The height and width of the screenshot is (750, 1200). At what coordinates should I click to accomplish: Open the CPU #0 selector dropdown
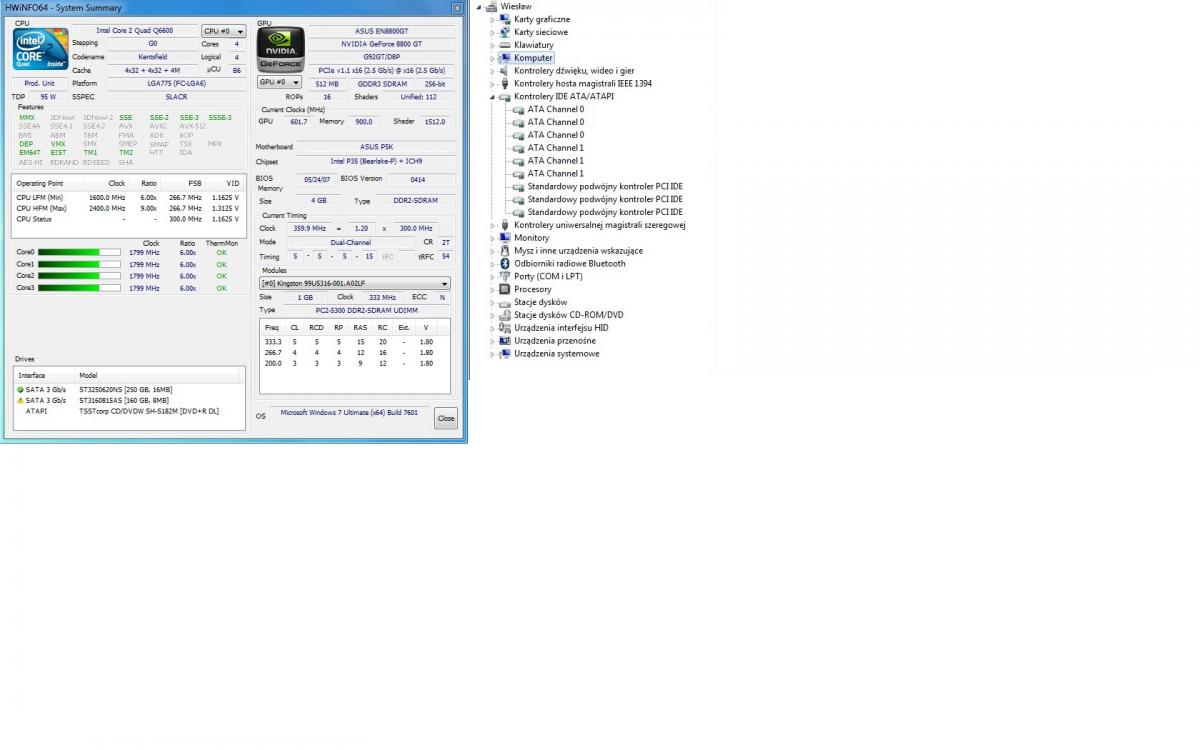click(224, 31)
